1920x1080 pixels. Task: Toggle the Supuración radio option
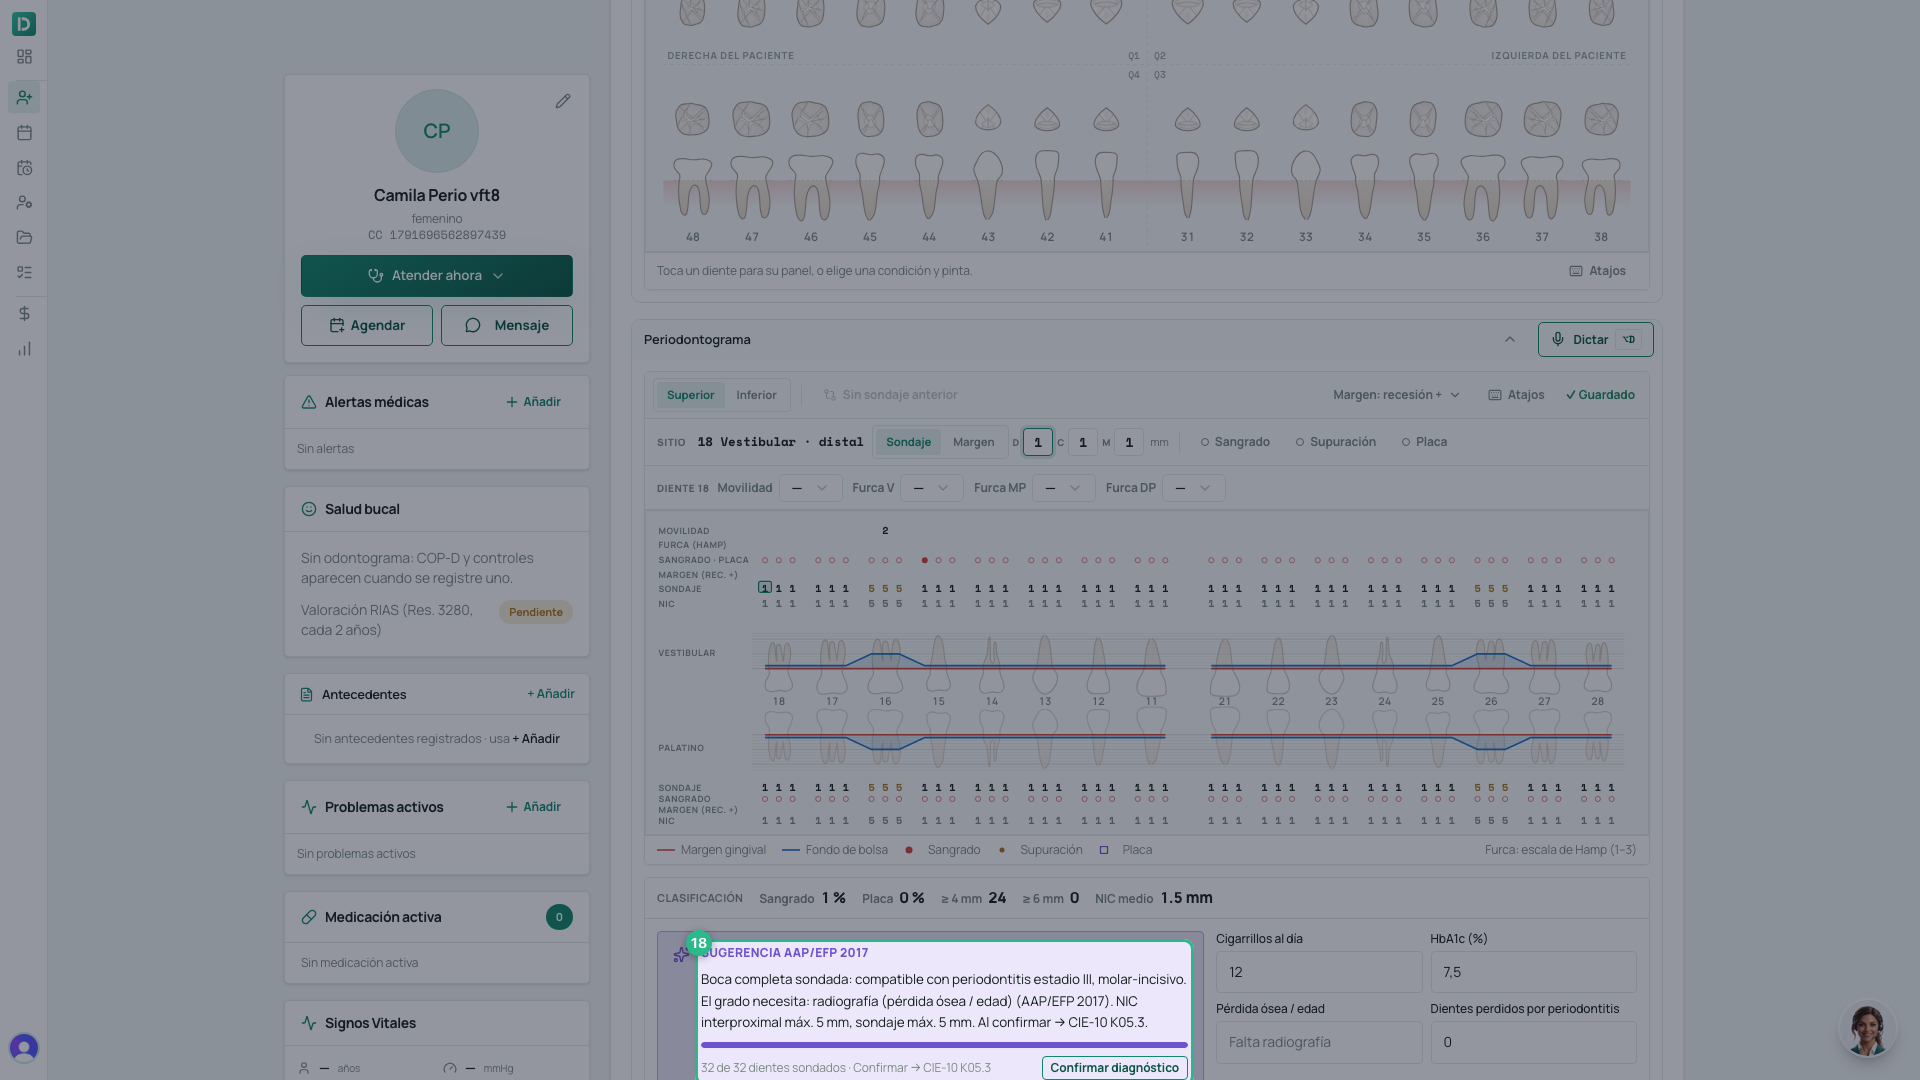click(x=1336, y=442)
